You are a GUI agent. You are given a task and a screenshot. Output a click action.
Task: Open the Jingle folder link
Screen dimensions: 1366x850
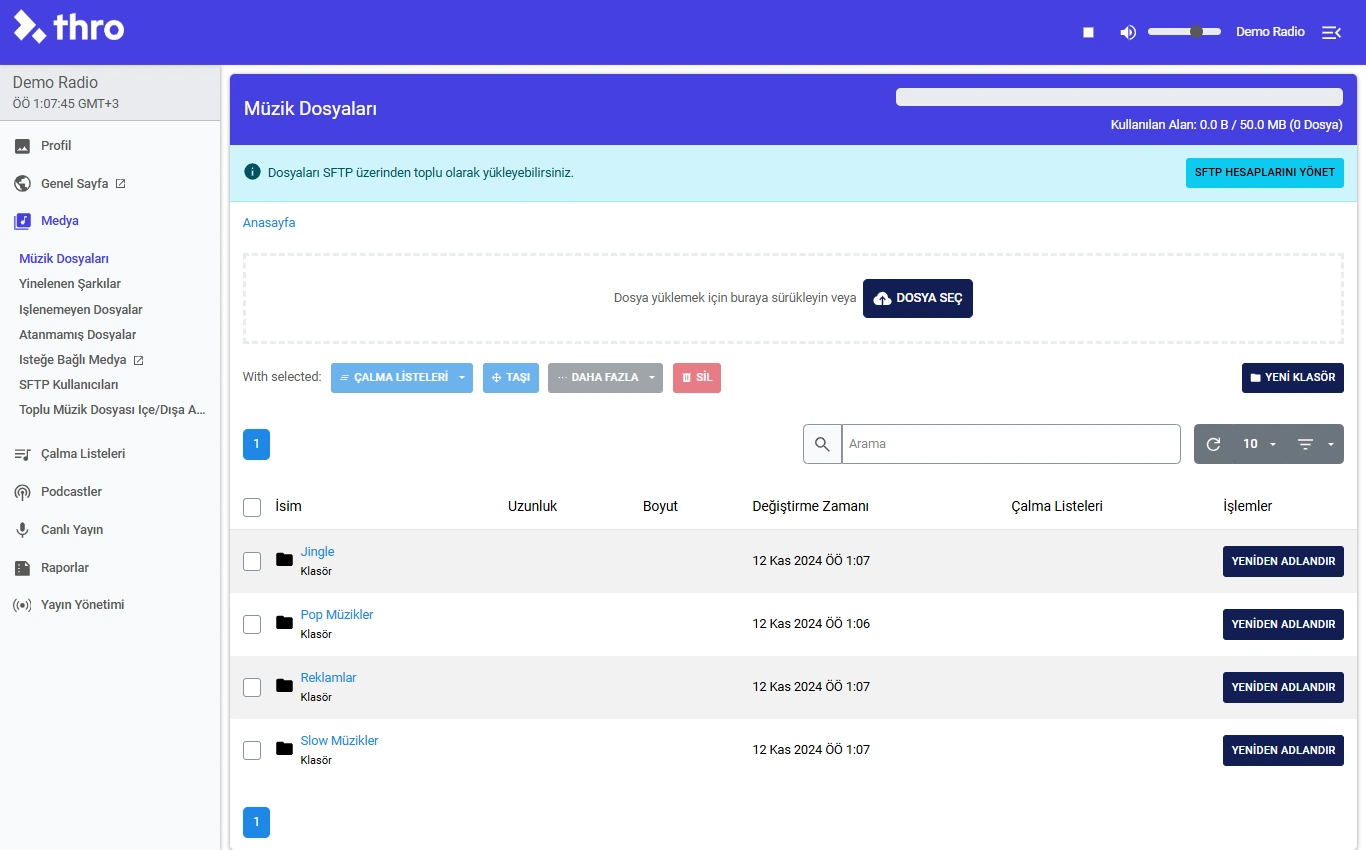click(317, 552)
